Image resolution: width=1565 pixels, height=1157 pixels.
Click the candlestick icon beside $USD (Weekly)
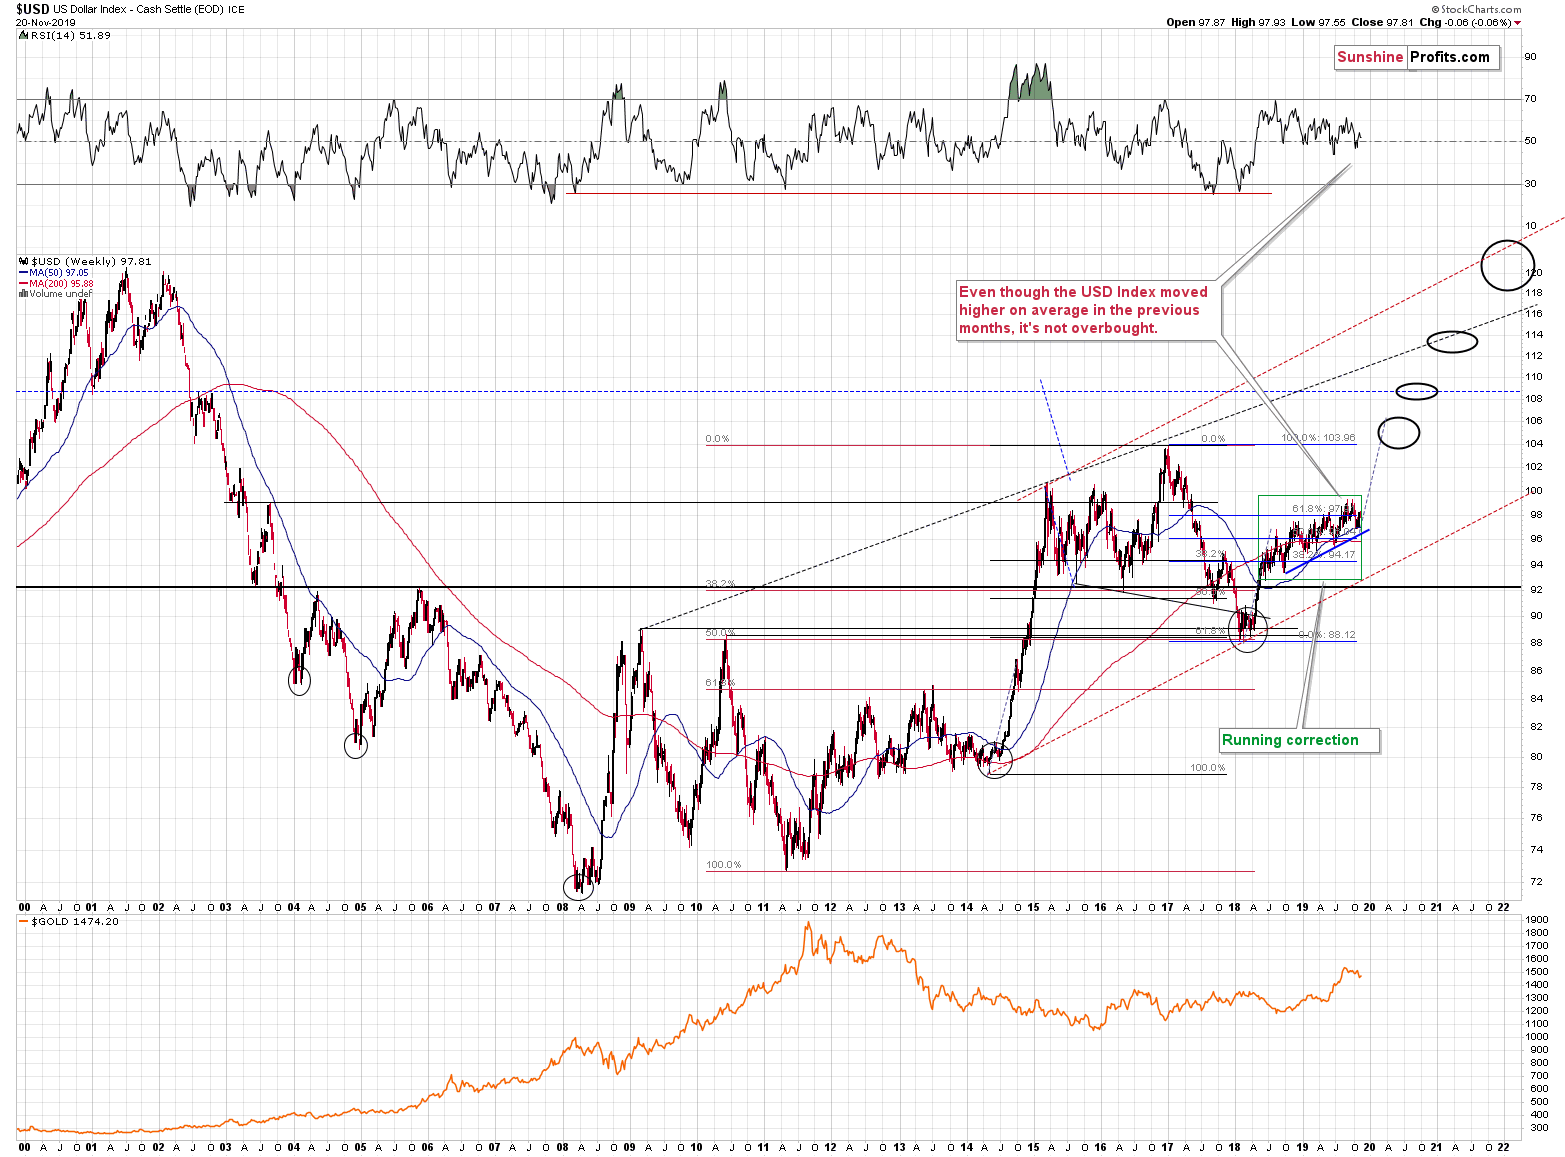pos(24,262)
